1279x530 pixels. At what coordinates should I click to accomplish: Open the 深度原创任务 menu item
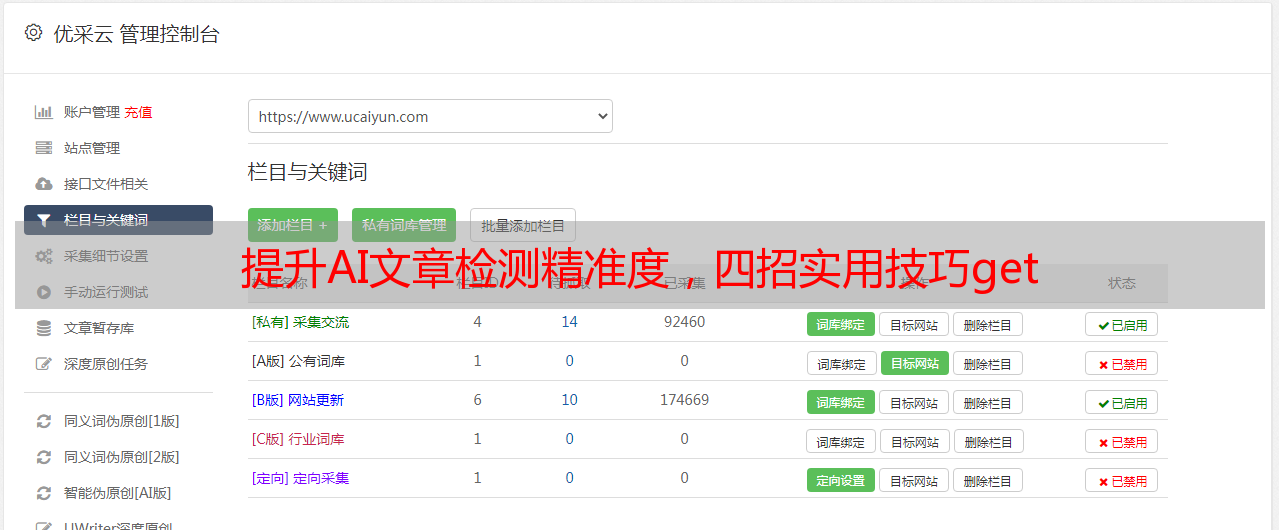[106, 364]
